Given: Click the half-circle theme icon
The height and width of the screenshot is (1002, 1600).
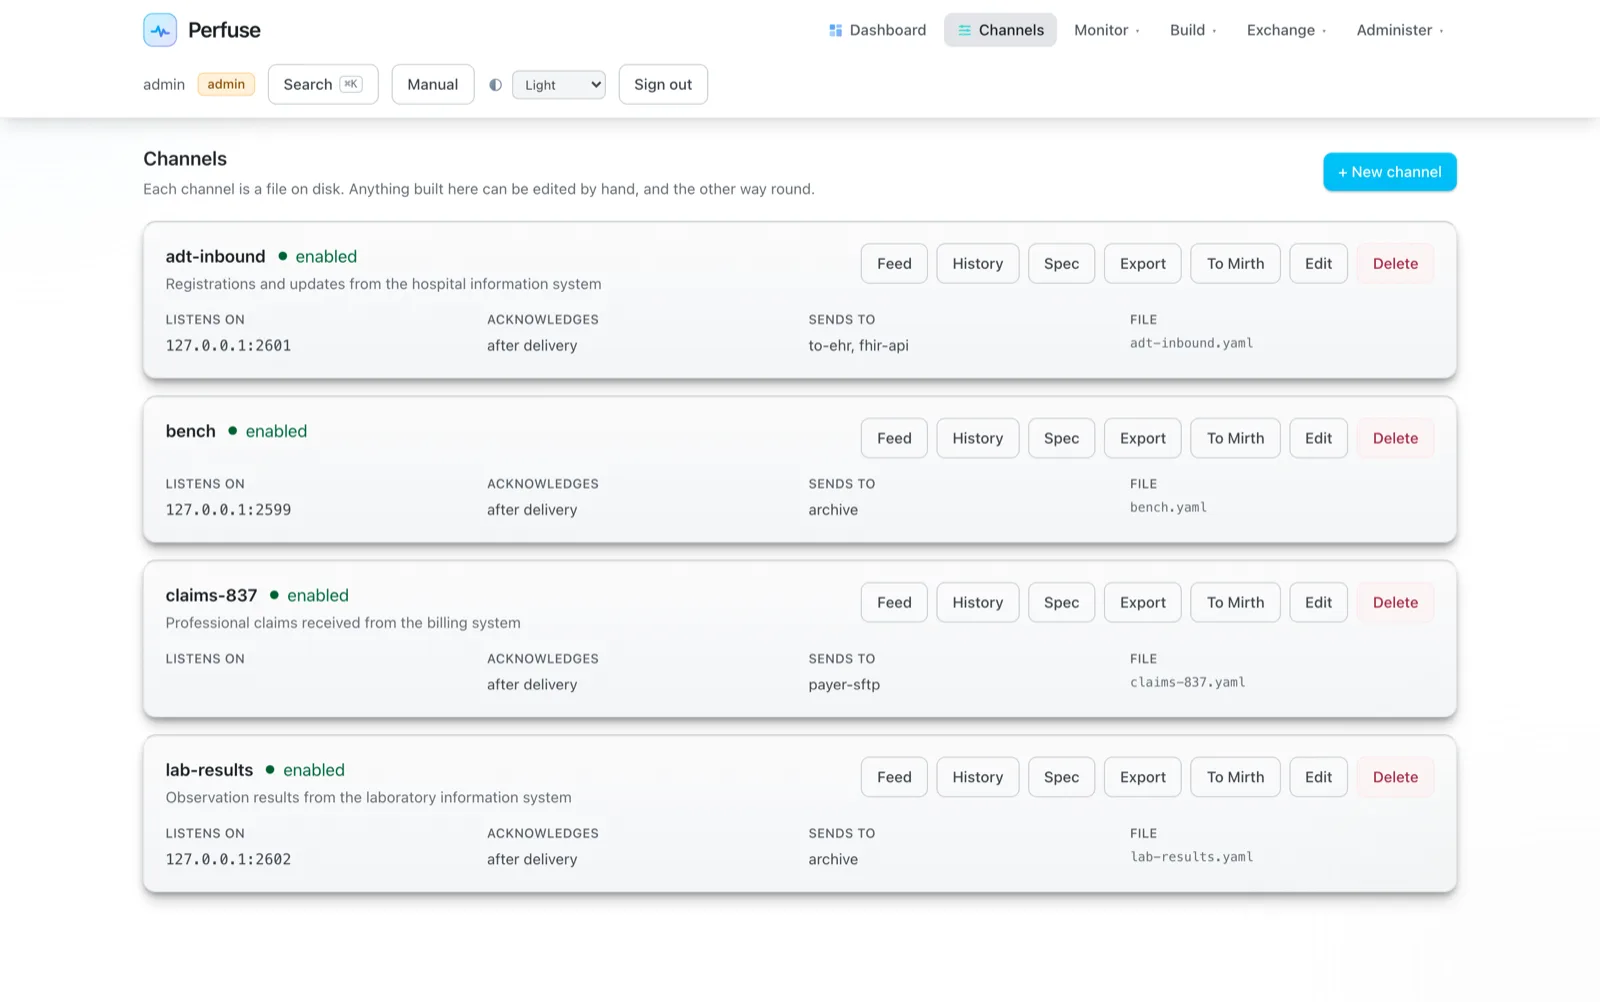Looking at the screenshot, I should click(x=495, y=85).
